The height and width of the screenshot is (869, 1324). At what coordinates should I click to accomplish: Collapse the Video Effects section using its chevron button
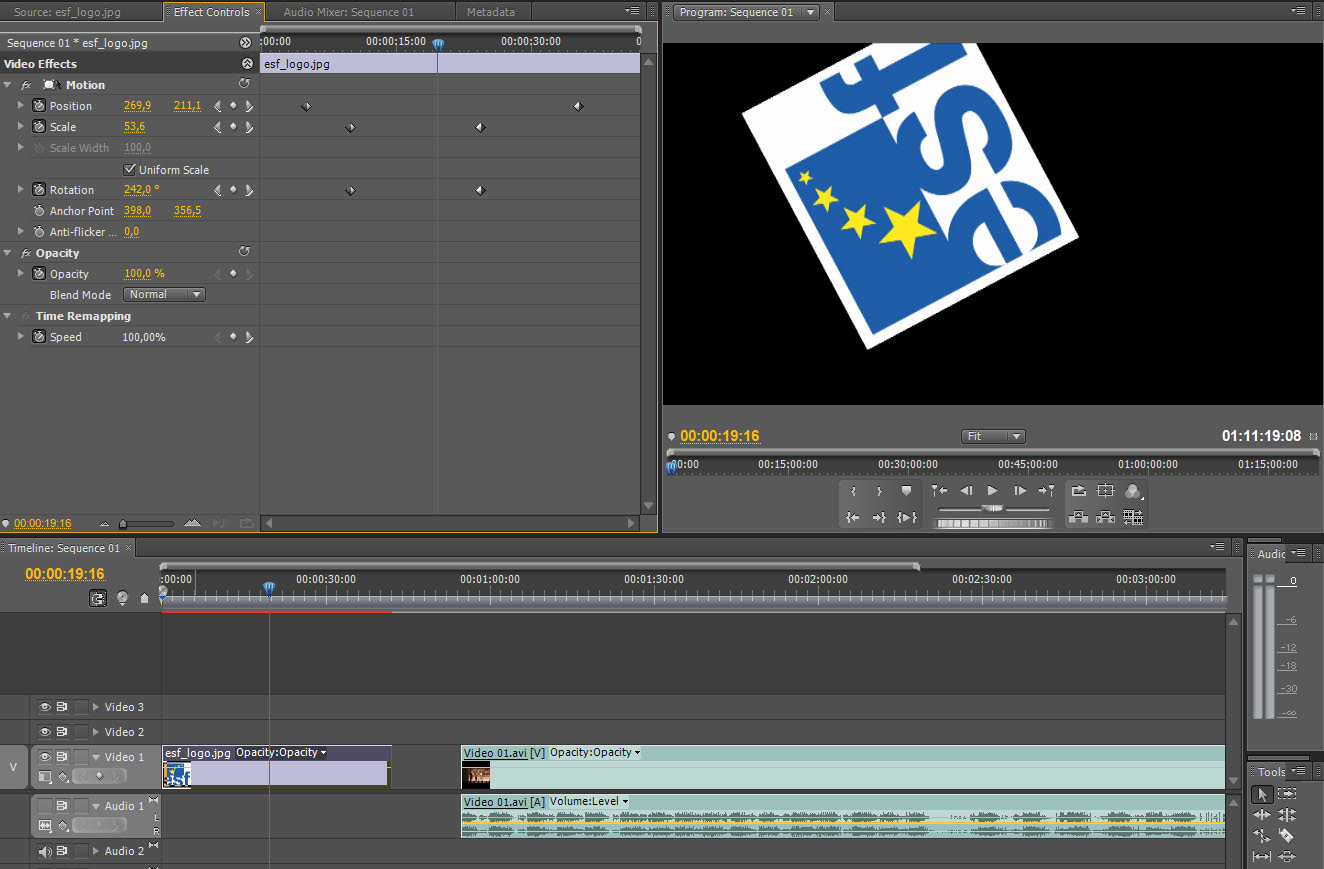pos(247,63)
